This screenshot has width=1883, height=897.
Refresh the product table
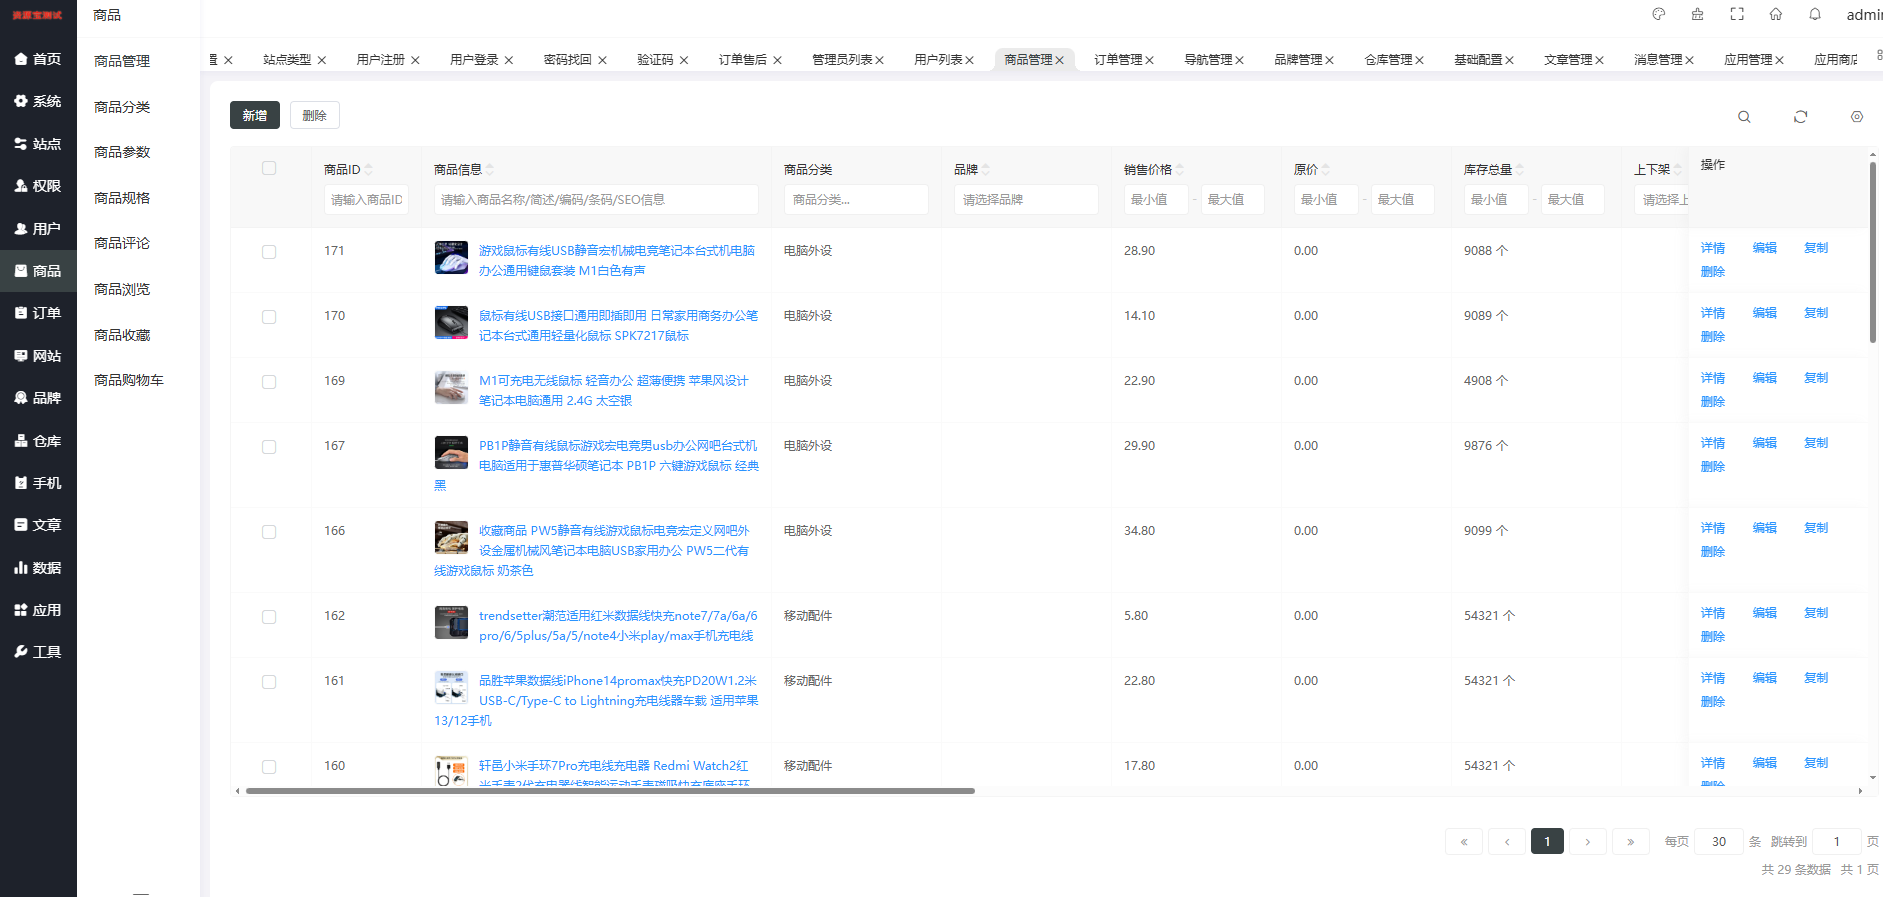[x=1800, y=117]
